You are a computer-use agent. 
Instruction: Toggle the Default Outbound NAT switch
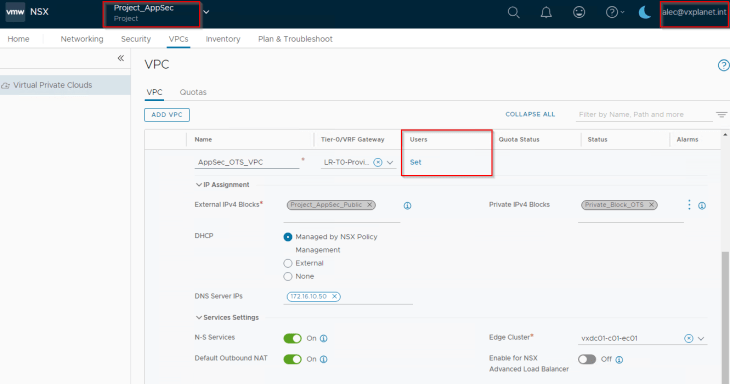[292, 359]
